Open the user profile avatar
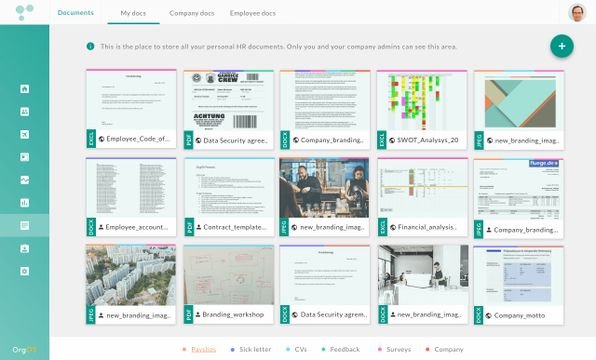The width and height of the screenshot is (596, 360). tap(577, 13)
